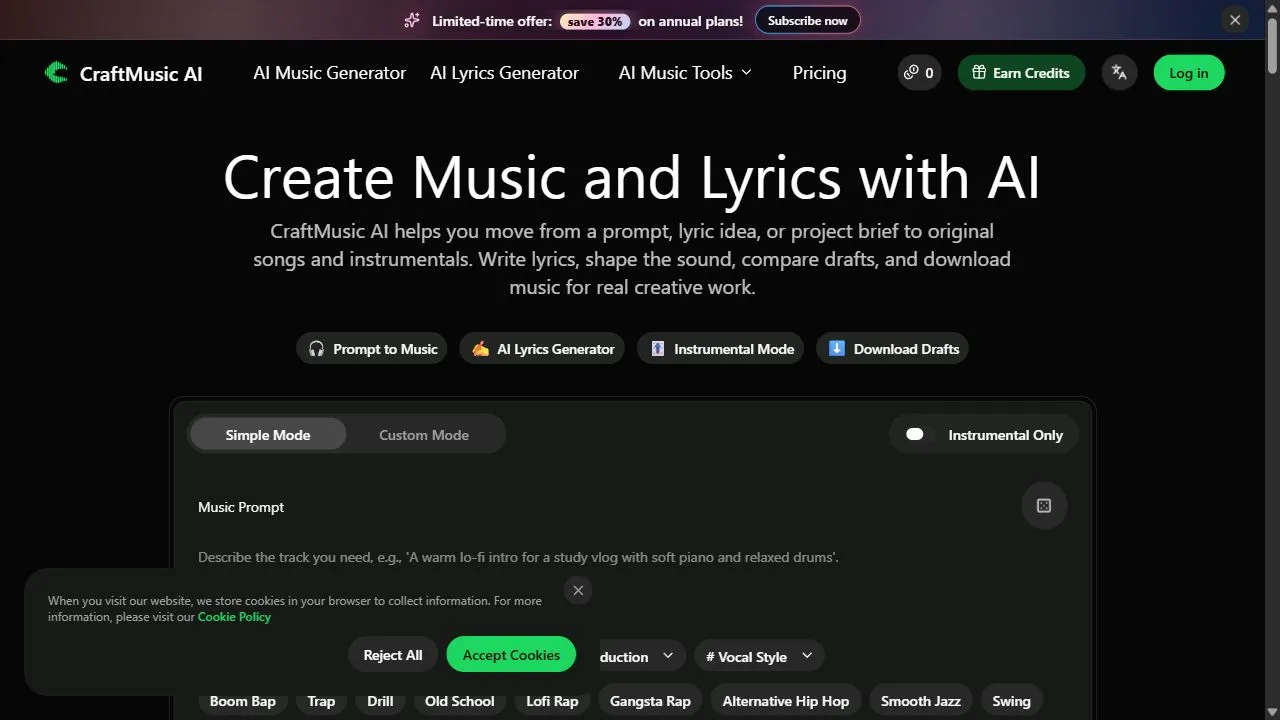The height and width of the screenshot is (720, 1280).
Task: Toggle the Instrumental Only switch
Action: pos(915,434)
